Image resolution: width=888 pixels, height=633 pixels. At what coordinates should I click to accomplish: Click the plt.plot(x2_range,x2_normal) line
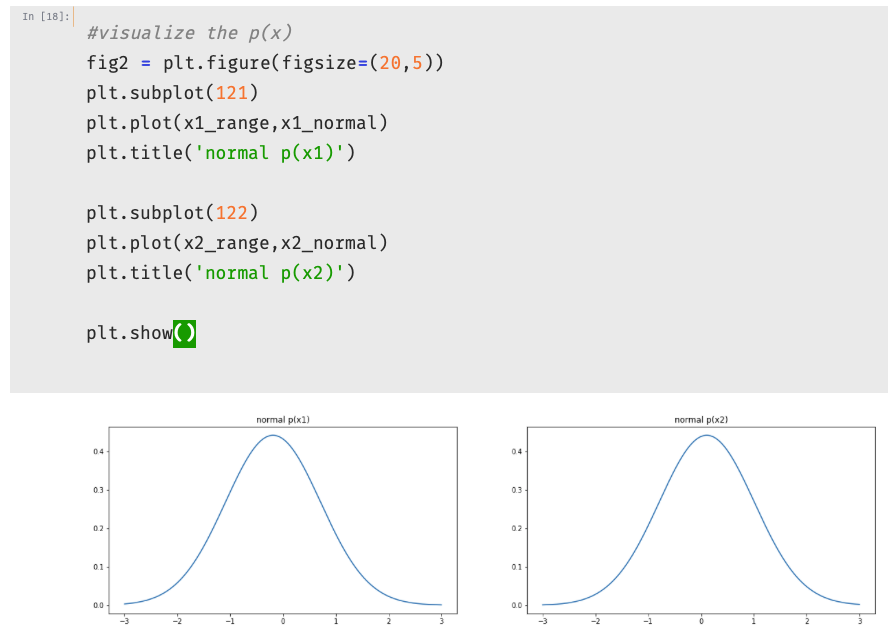click(x=237, y=243)
